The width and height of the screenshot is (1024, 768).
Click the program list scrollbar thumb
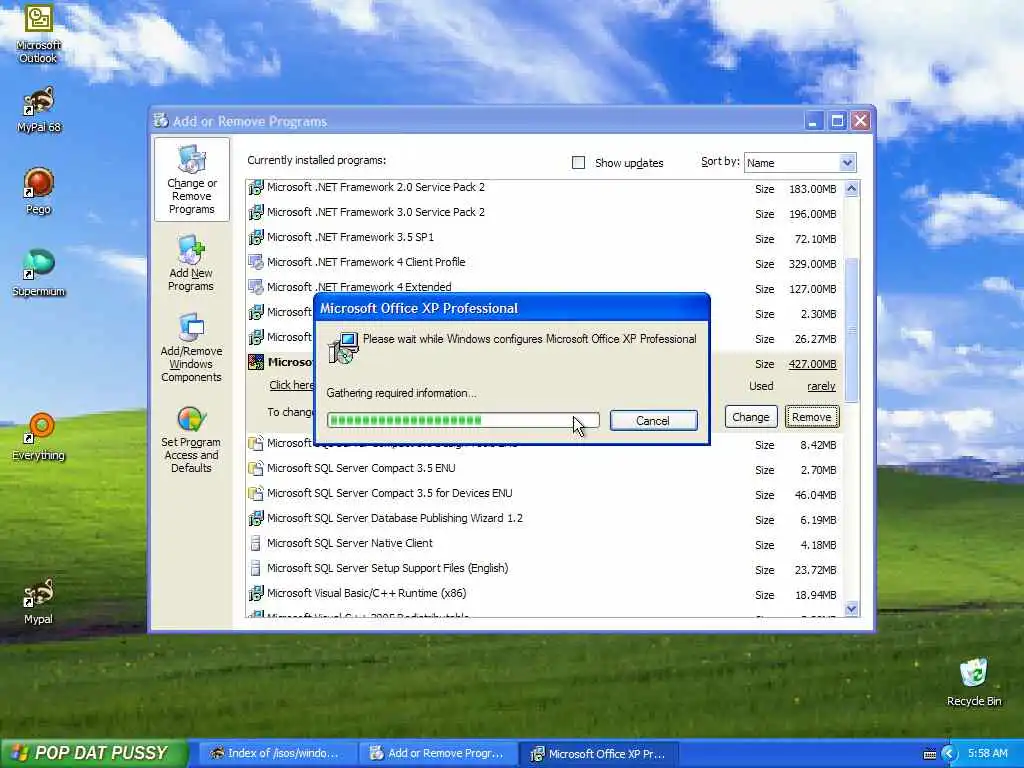(x=851, y=330)
